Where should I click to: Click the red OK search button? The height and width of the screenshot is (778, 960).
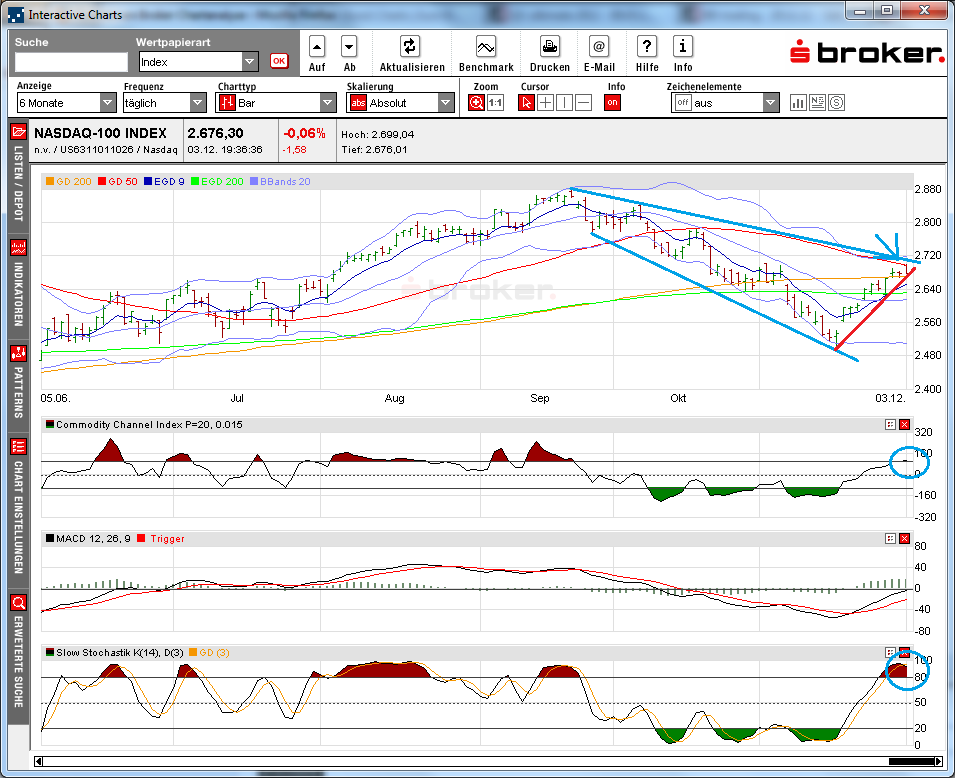tap(279, 60)
